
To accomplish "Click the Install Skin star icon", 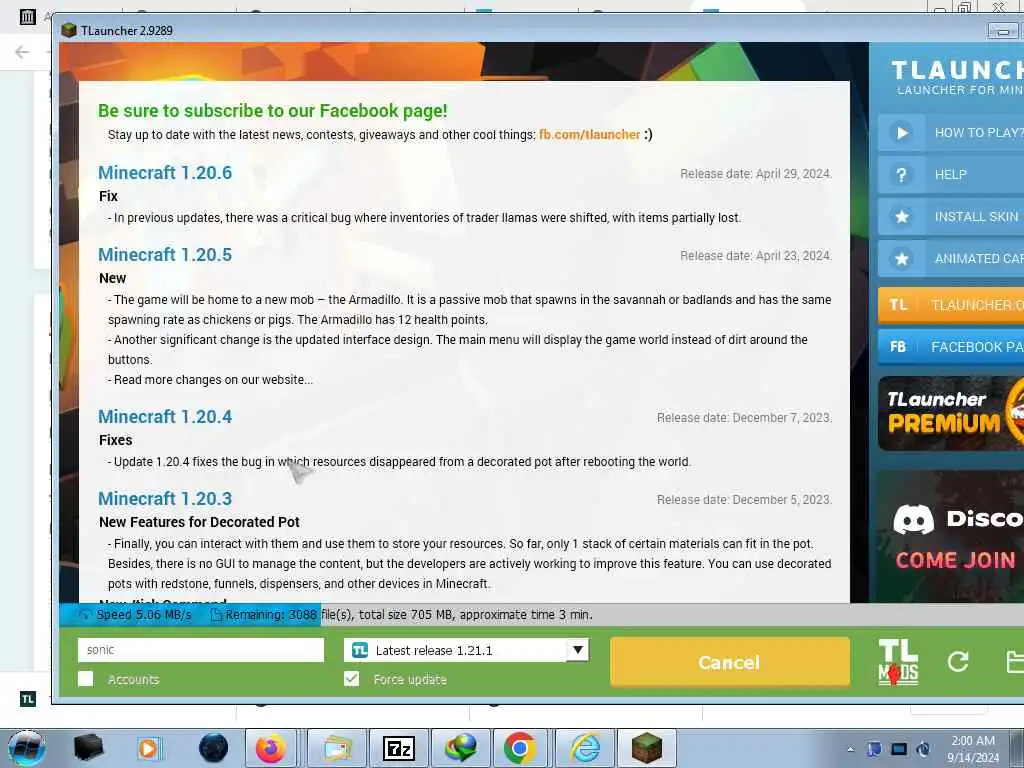I will pyautogui.click(x=902, y=217).
